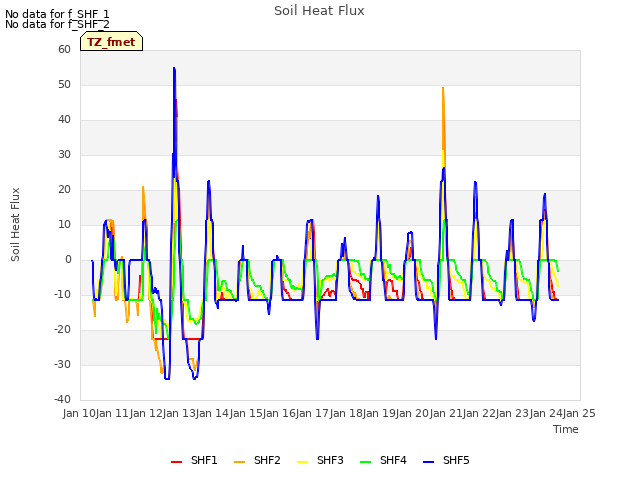The image size is (640, 480).
Task: Click the yellow SHF3 legend swatch
Action: [302, 462]
